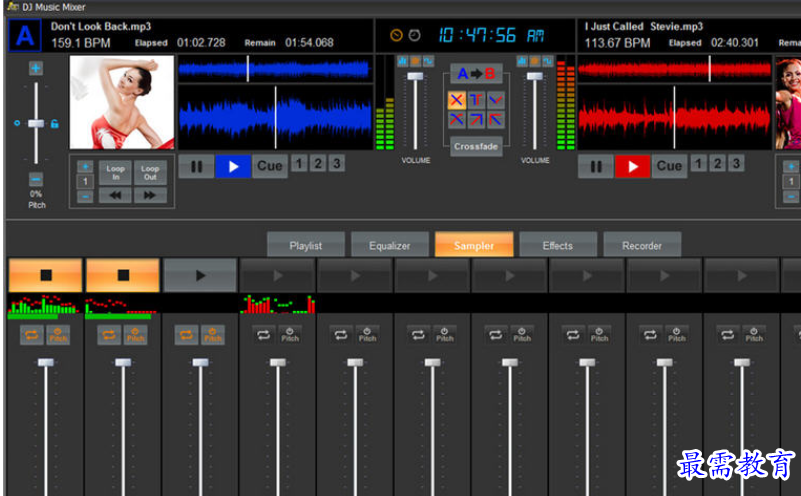The image size is (801, 496).
Task: Toggle Pitch on the first sampler channel
Action: coord(58,335)
